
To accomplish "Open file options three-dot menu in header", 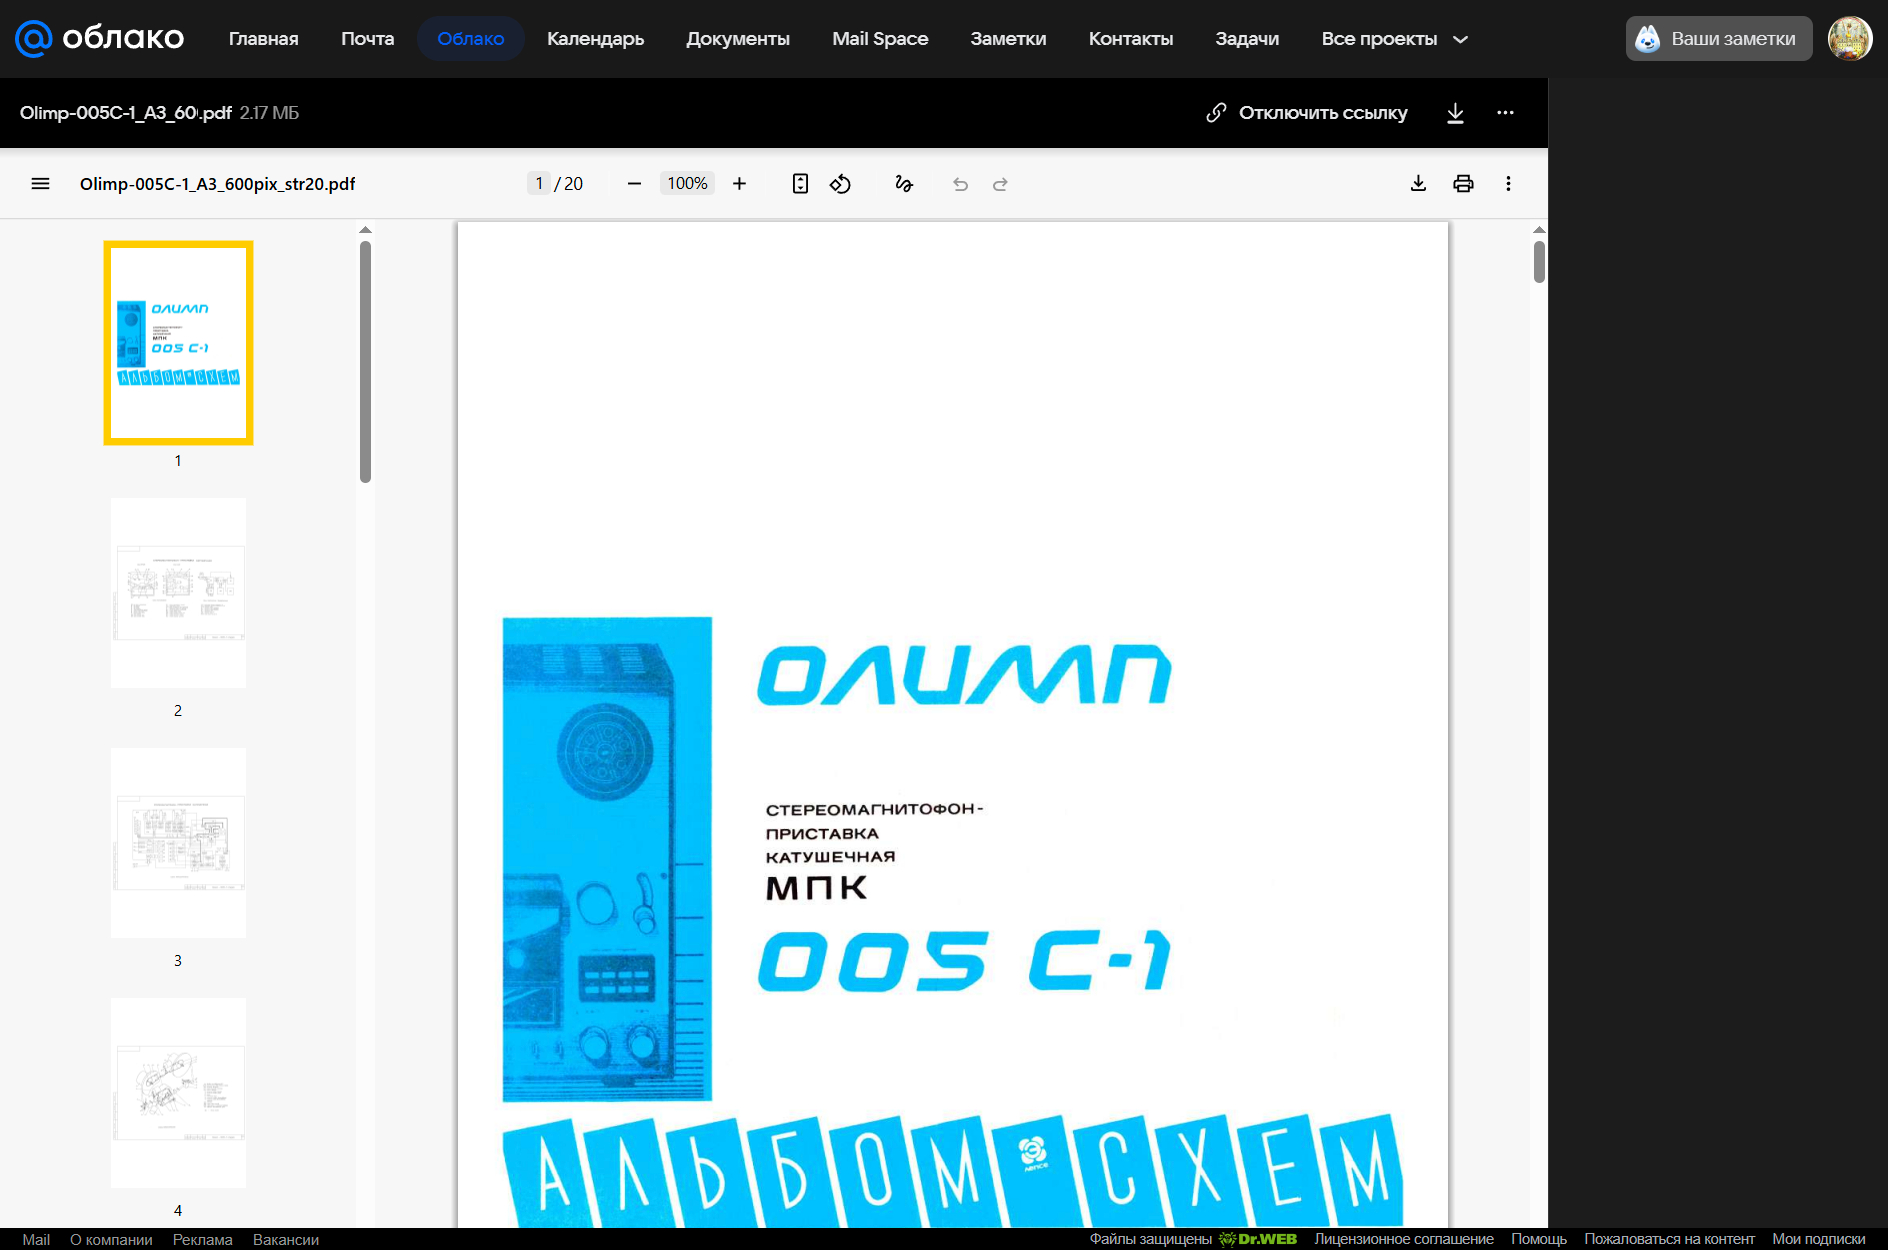I will tap(1505, 113).
